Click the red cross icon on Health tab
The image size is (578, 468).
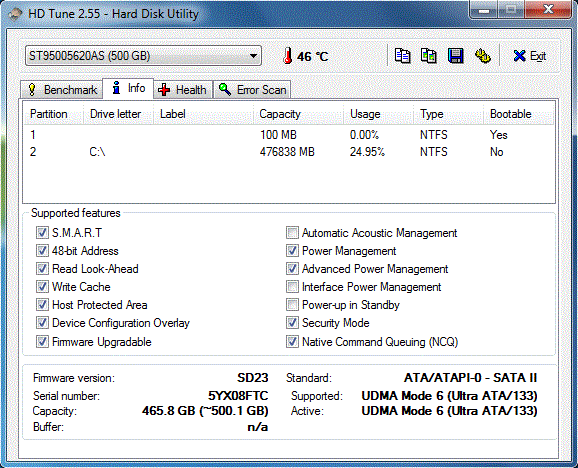(164, 90)
